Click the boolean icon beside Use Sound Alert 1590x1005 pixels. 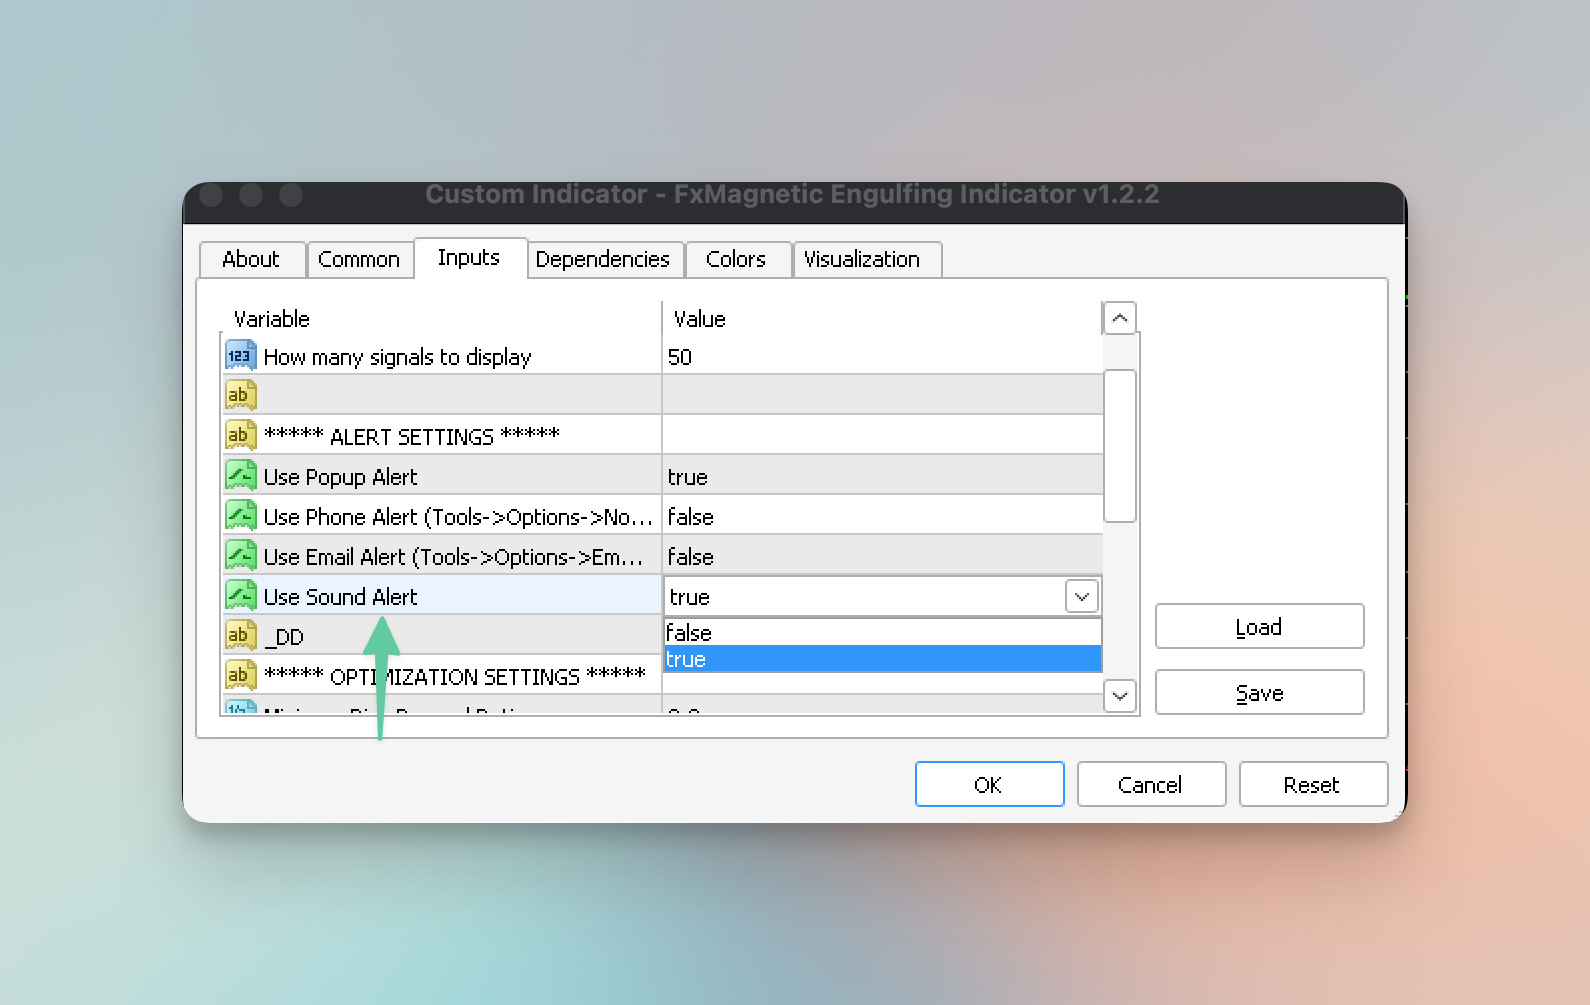[241, 595]
